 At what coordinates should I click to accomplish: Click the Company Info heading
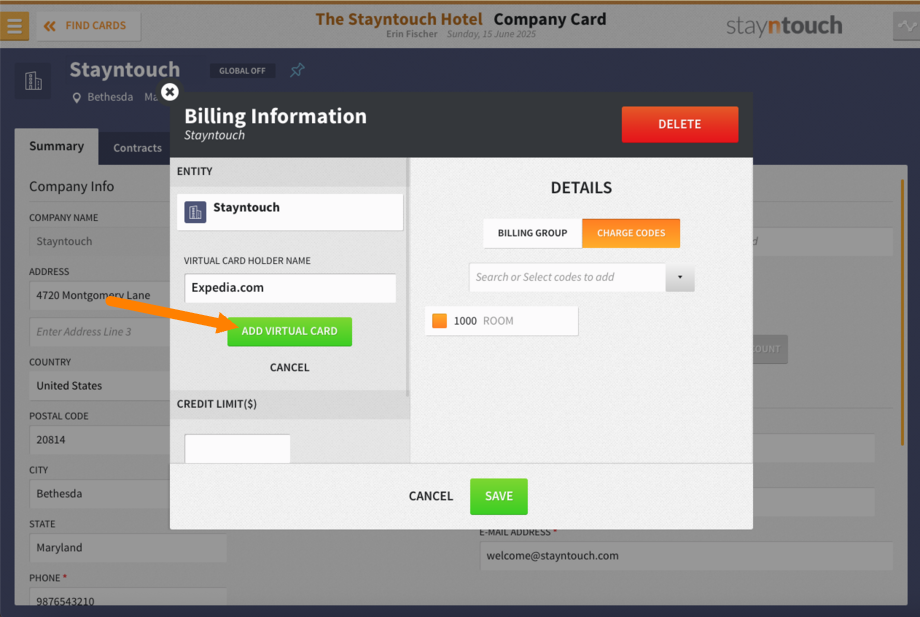pos(72,187)
